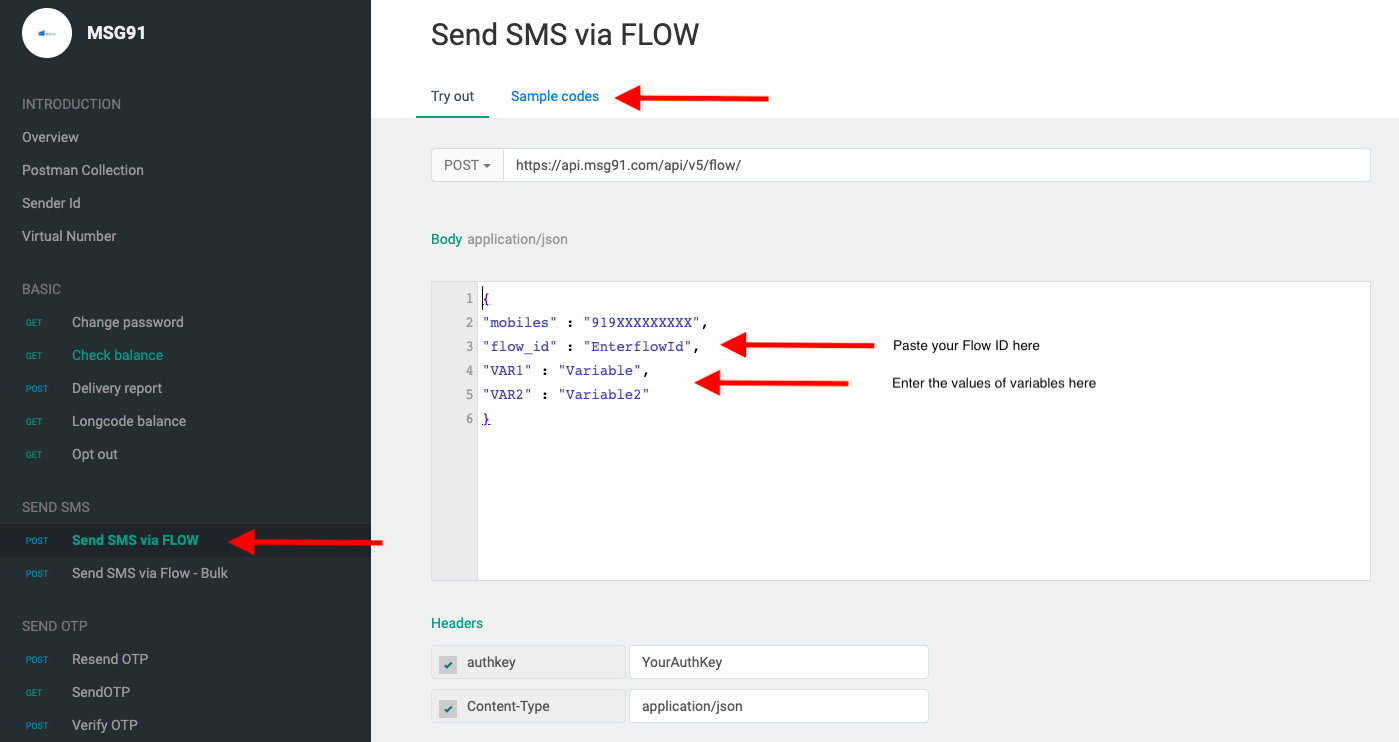This screenshot has height=742, width=1399.
Task: Click the Send SMS via FLOW heading
Action: (565, 35)
